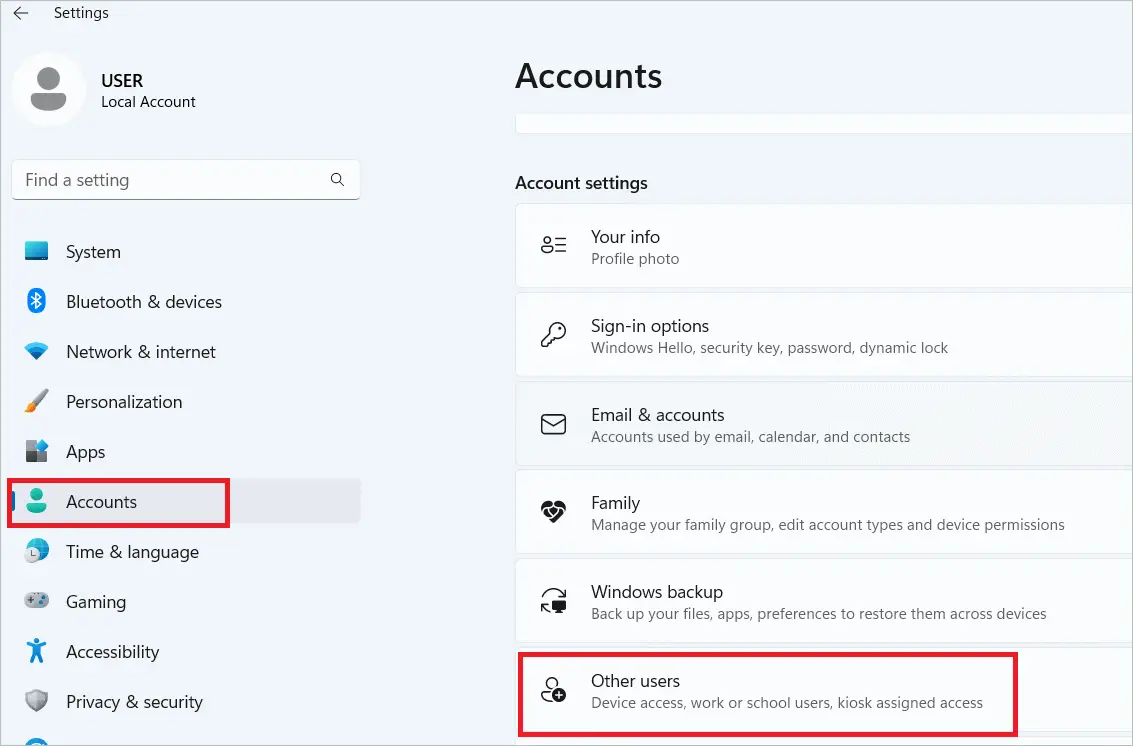The height and width of the screenshot is (746, 1133).
Task: Open Windows backup page
Action: tap(824, 601)
